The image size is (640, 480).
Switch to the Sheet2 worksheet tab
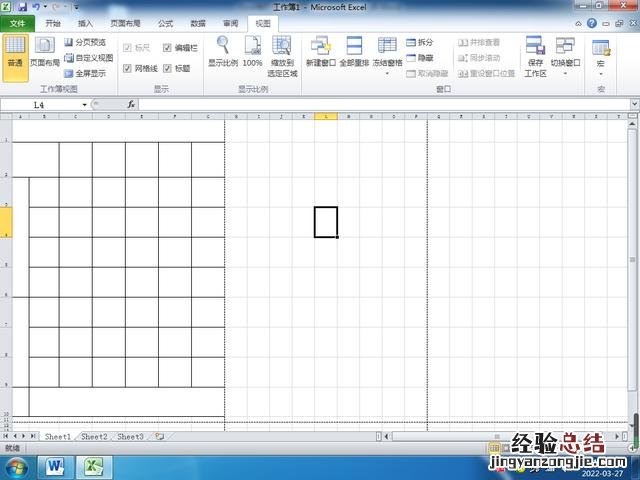(94, 437)
